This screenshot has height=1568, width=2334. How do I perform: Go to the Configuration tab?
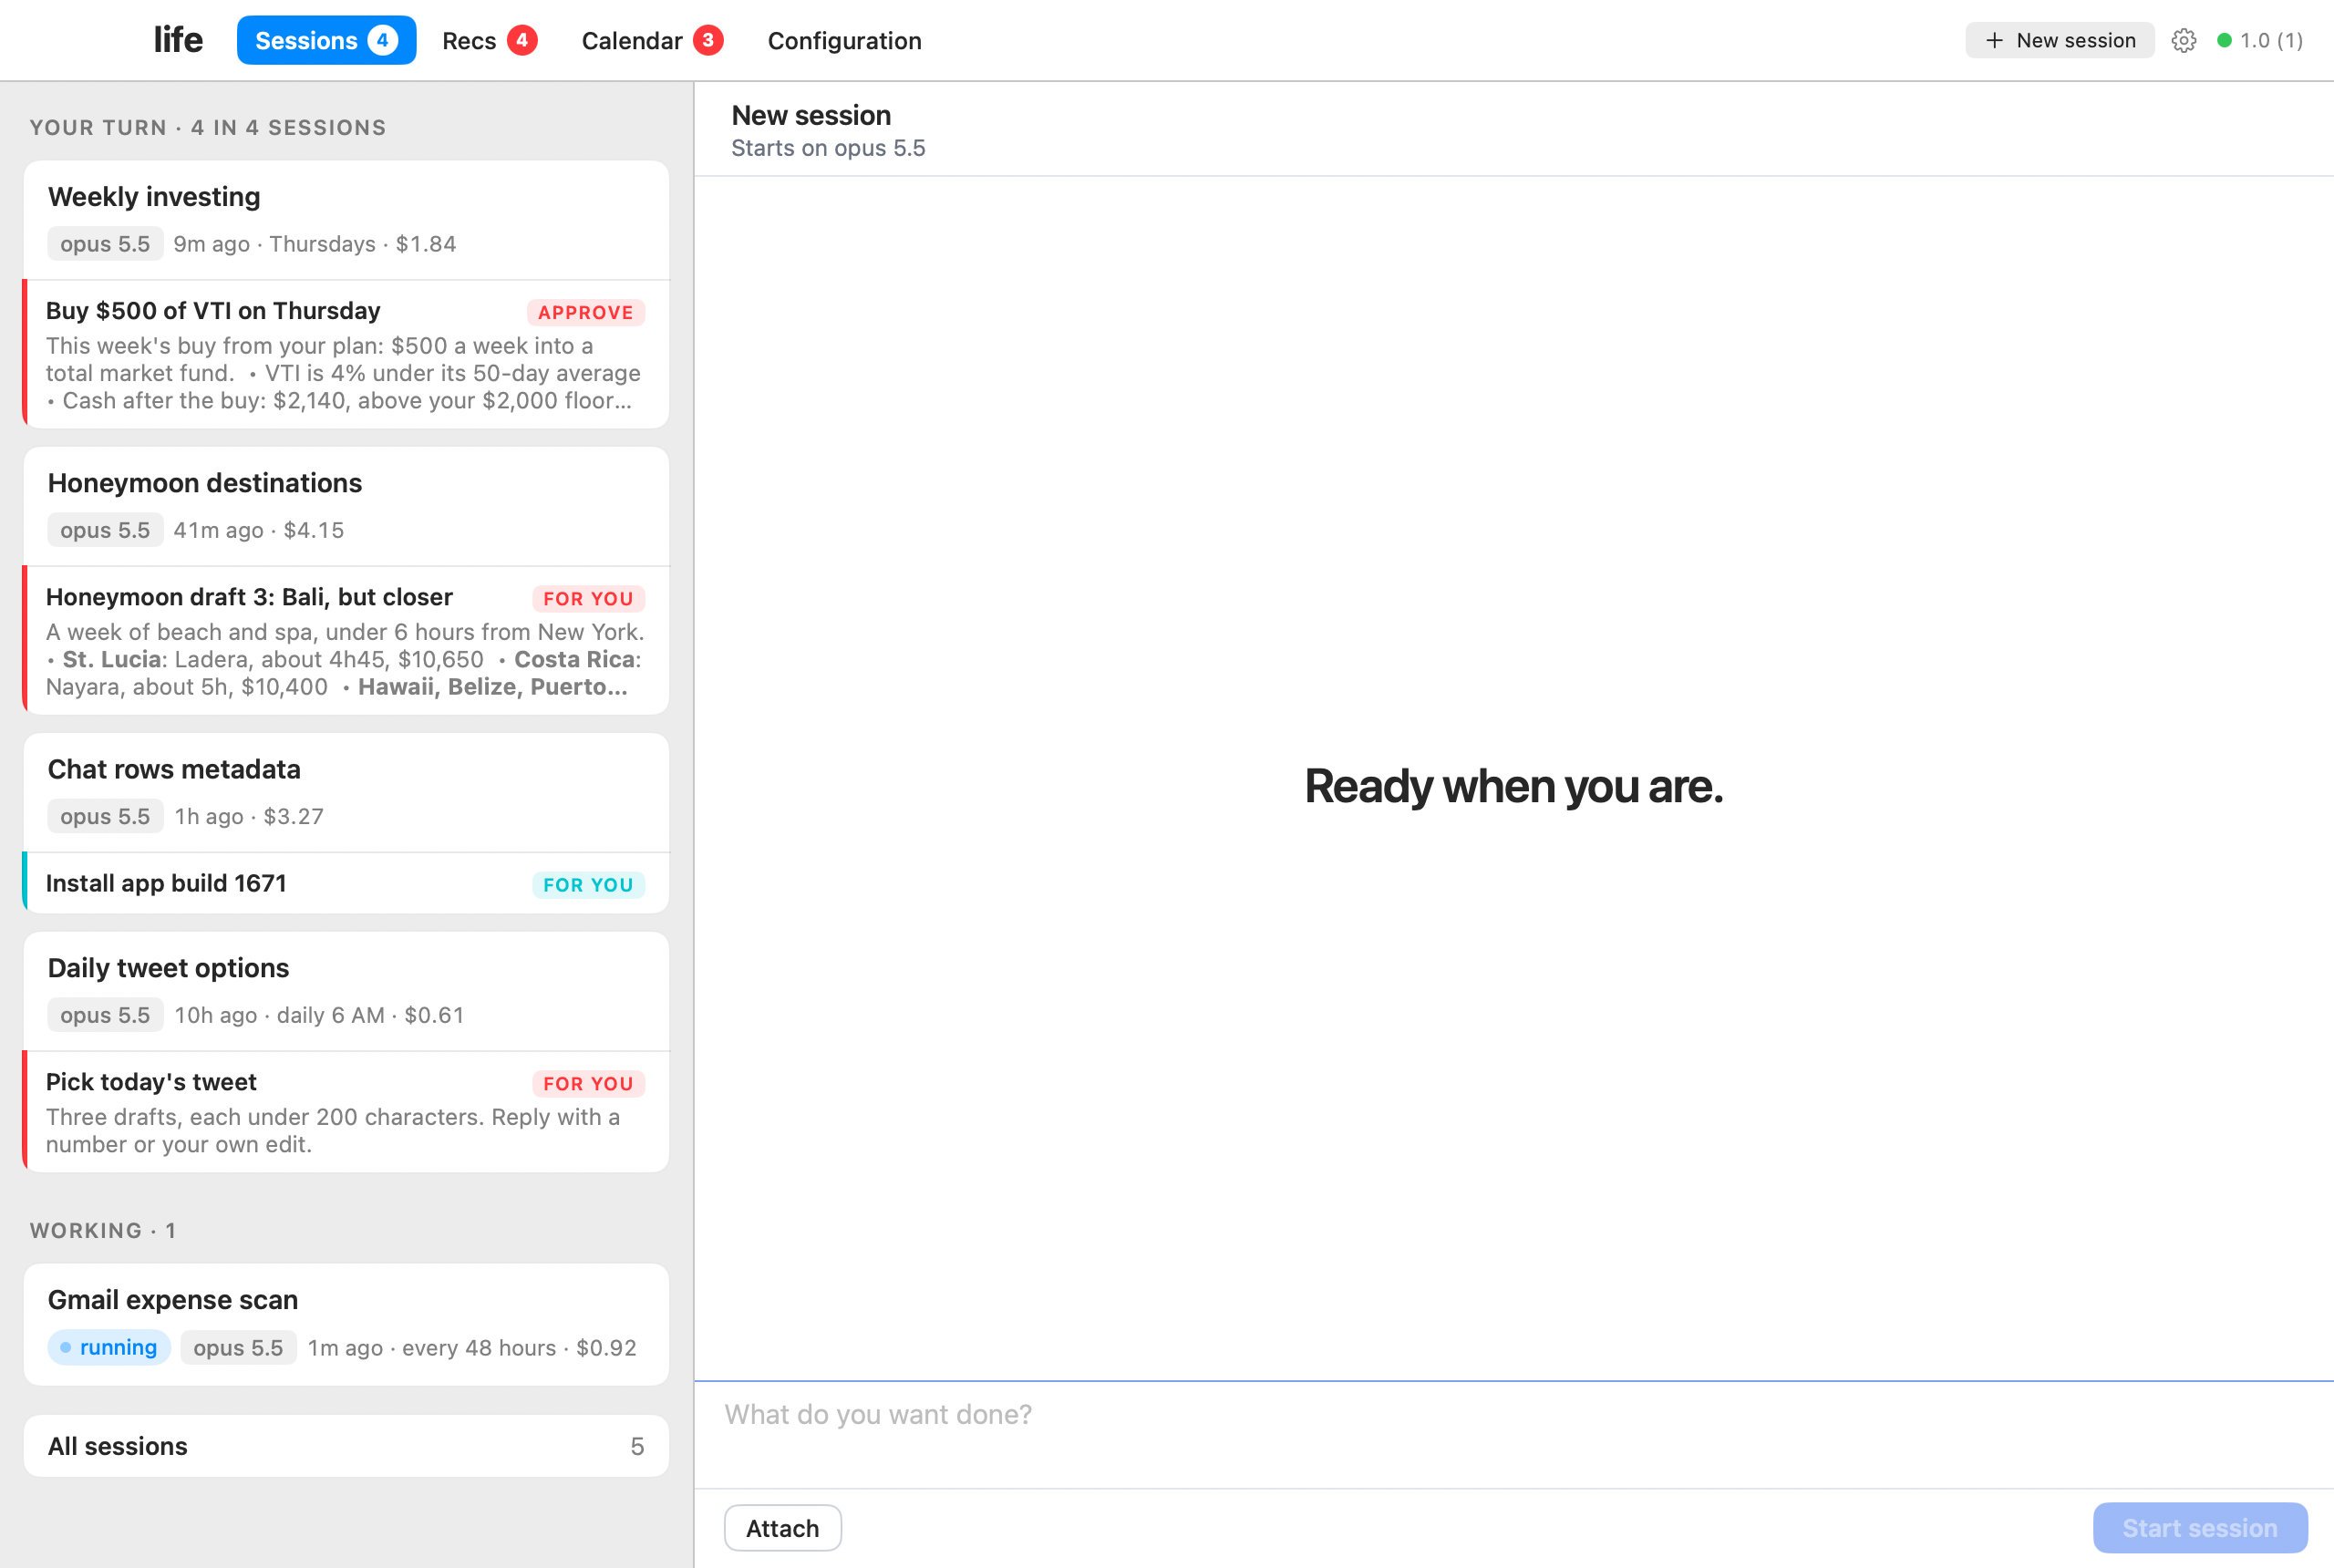tap(844, 41)
